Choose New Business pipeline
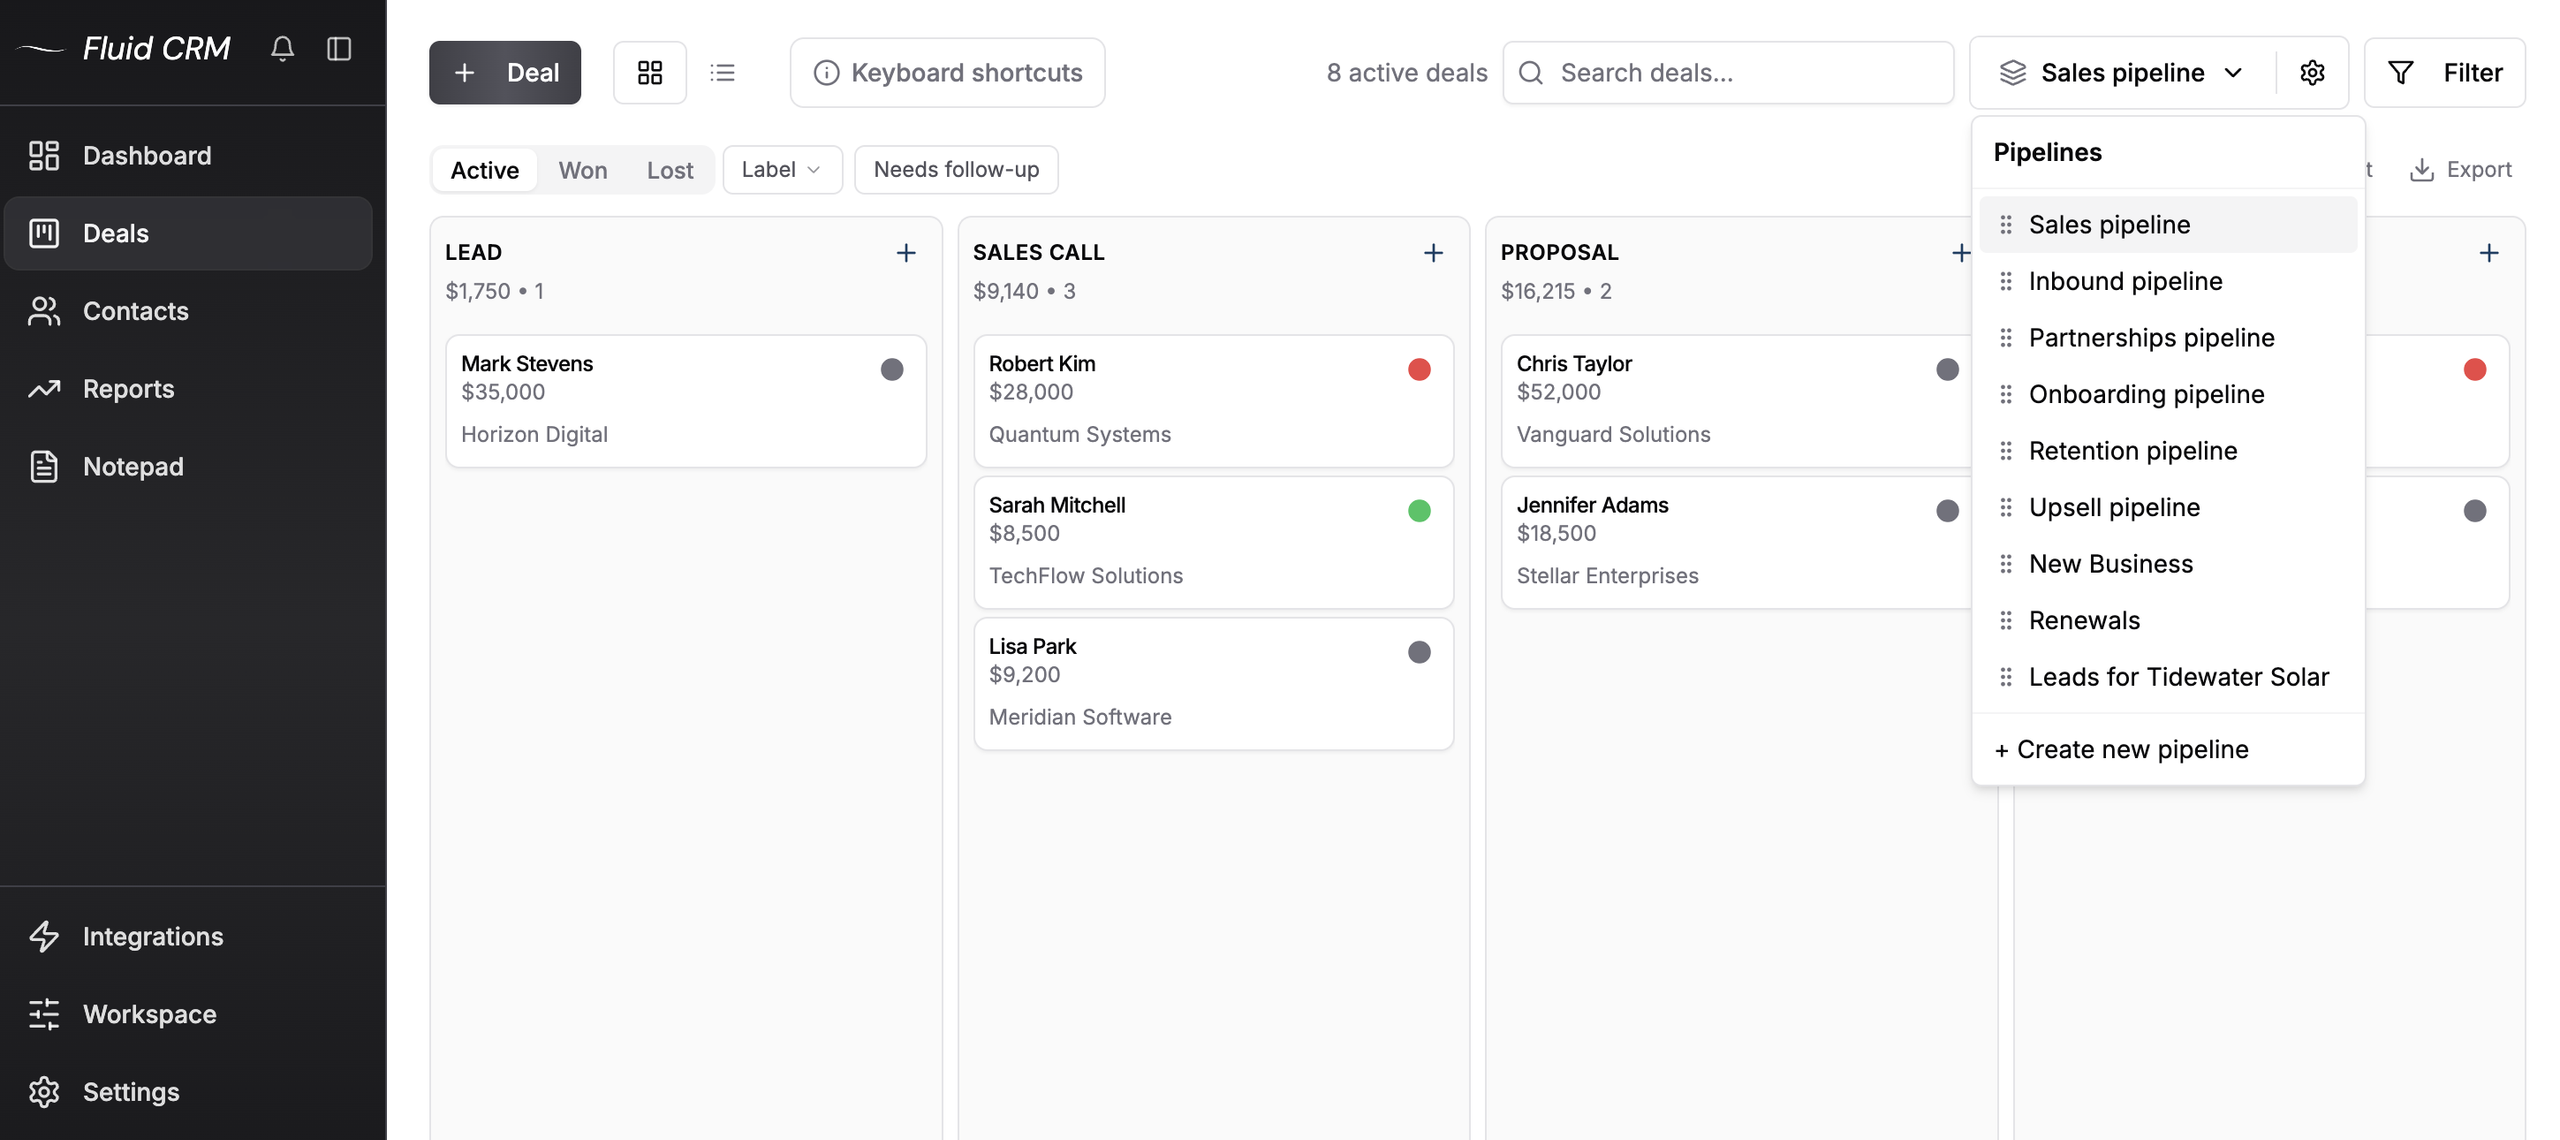This screenshot has height=1140, width=2560. click(x=2166, y=564)
